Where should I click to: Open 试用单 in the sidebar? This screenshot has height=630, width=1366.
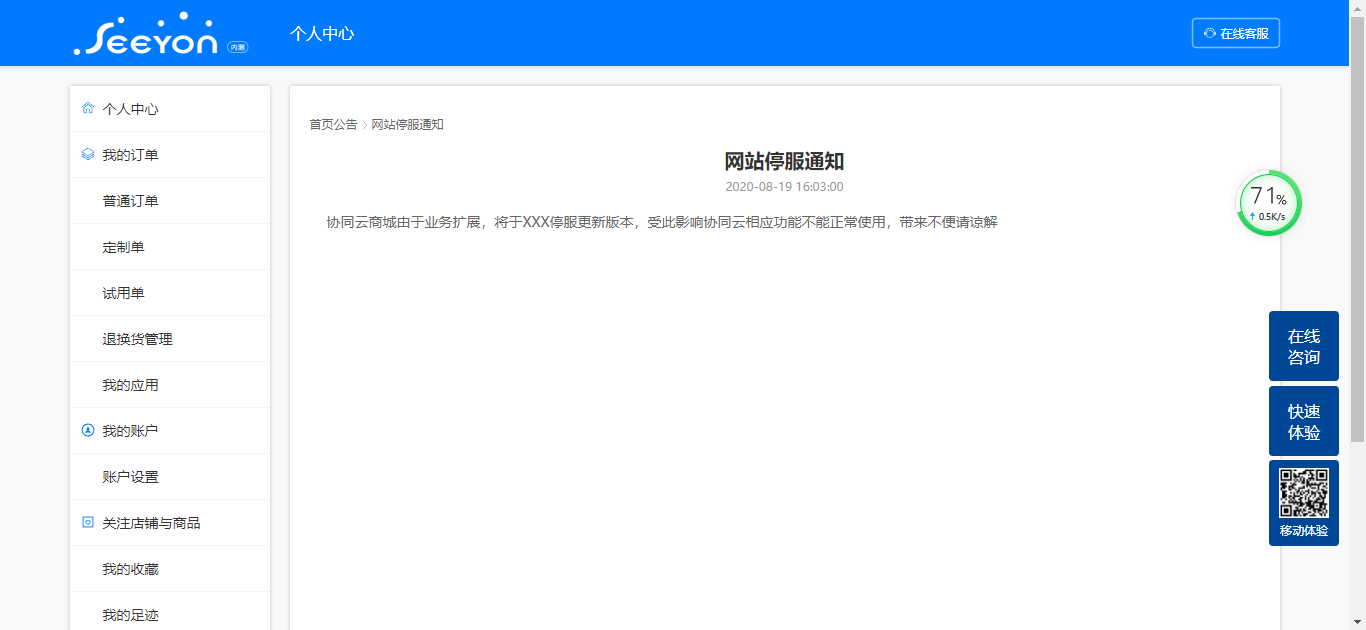[170, 293]
